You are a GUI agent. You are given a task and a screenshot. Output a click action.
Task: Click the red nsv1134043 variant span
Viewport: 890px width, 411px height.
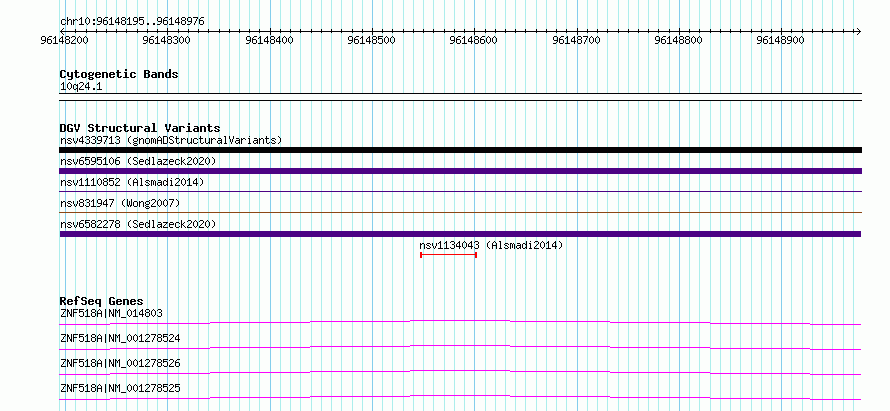coord(448,255)
